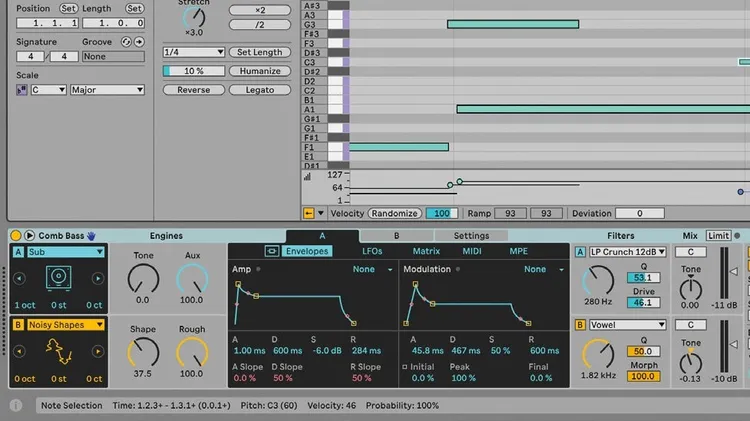Open the Sub engine type dropdown
This screenshot has width=750, height=421.
pyautogui.click(x=66, y=252)
